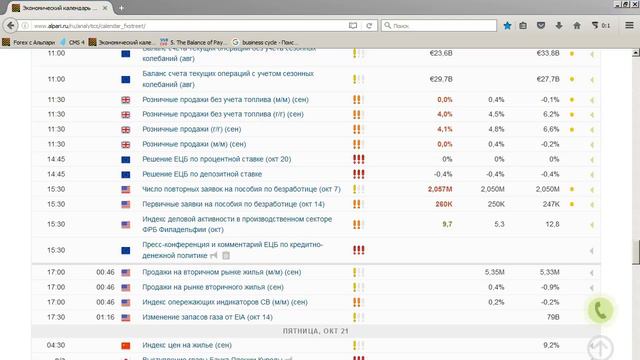Open Решение ЕЦБ по депозитной ставке link
This screenshot has width=640, height=360.
pos(202,174)
